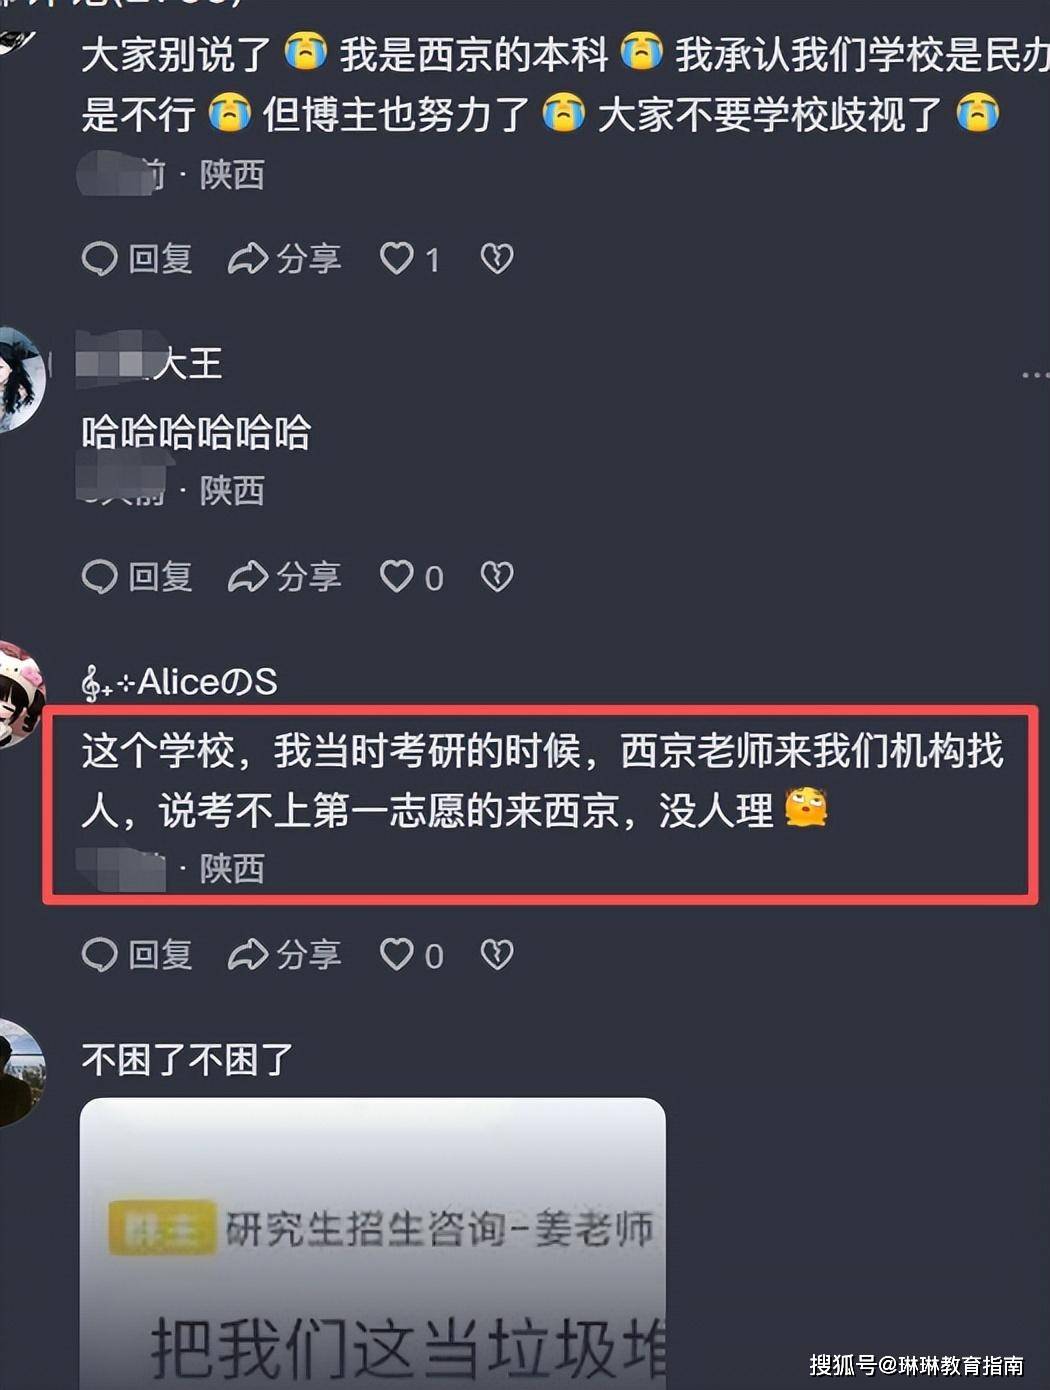Open avatar of 不困了不困了 commenter
Screen dimensions: 1050x1390
[20, 1072]
